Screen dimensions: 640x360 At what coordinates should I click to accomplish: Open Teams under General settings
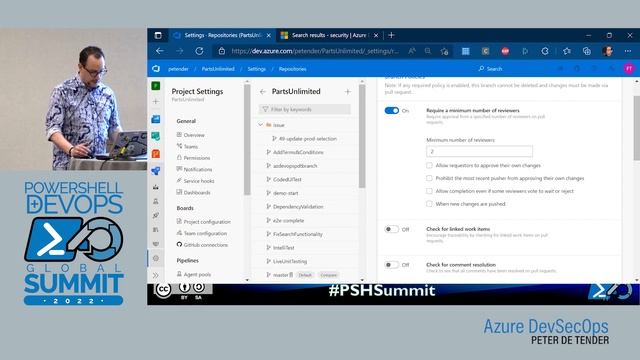tap(191, 147)
